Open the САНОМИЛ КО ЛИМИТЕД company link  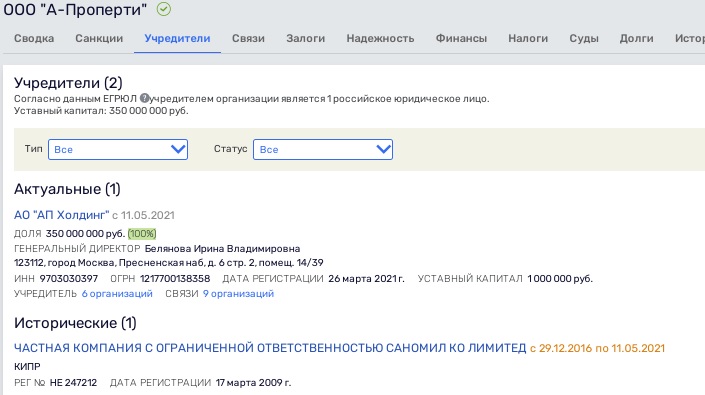(270, 348)
